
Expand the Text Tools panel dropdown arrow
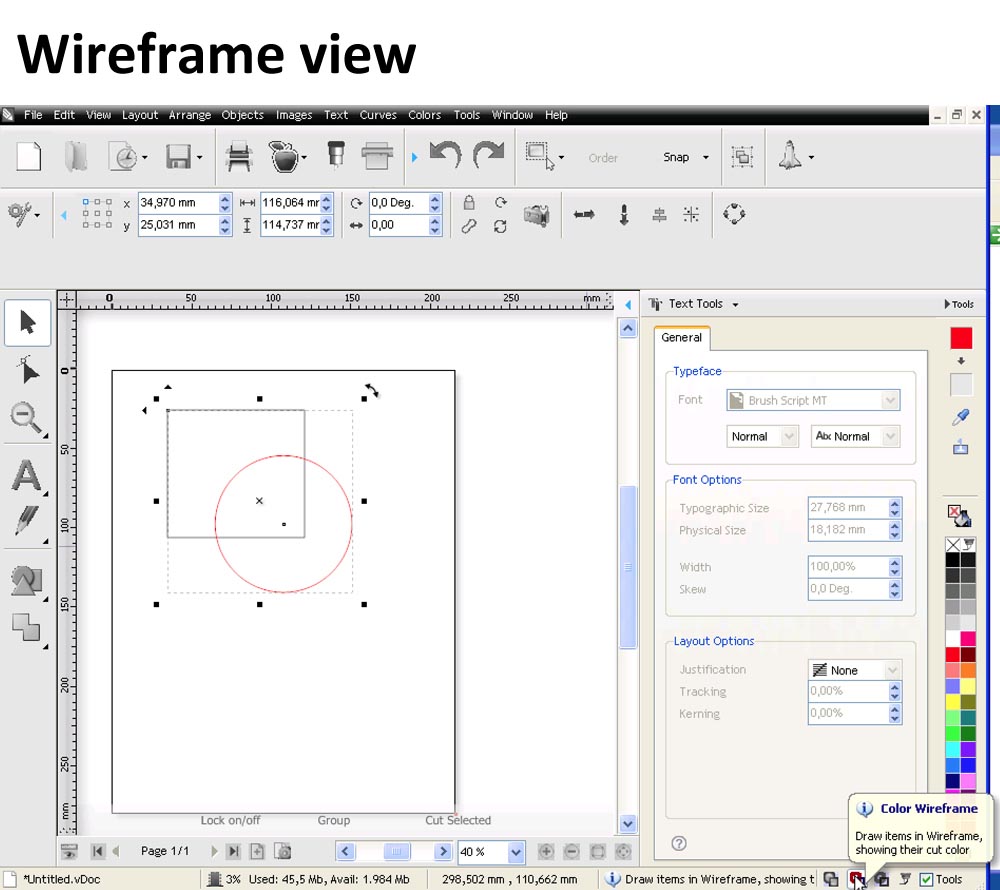[x=735, y=305]
